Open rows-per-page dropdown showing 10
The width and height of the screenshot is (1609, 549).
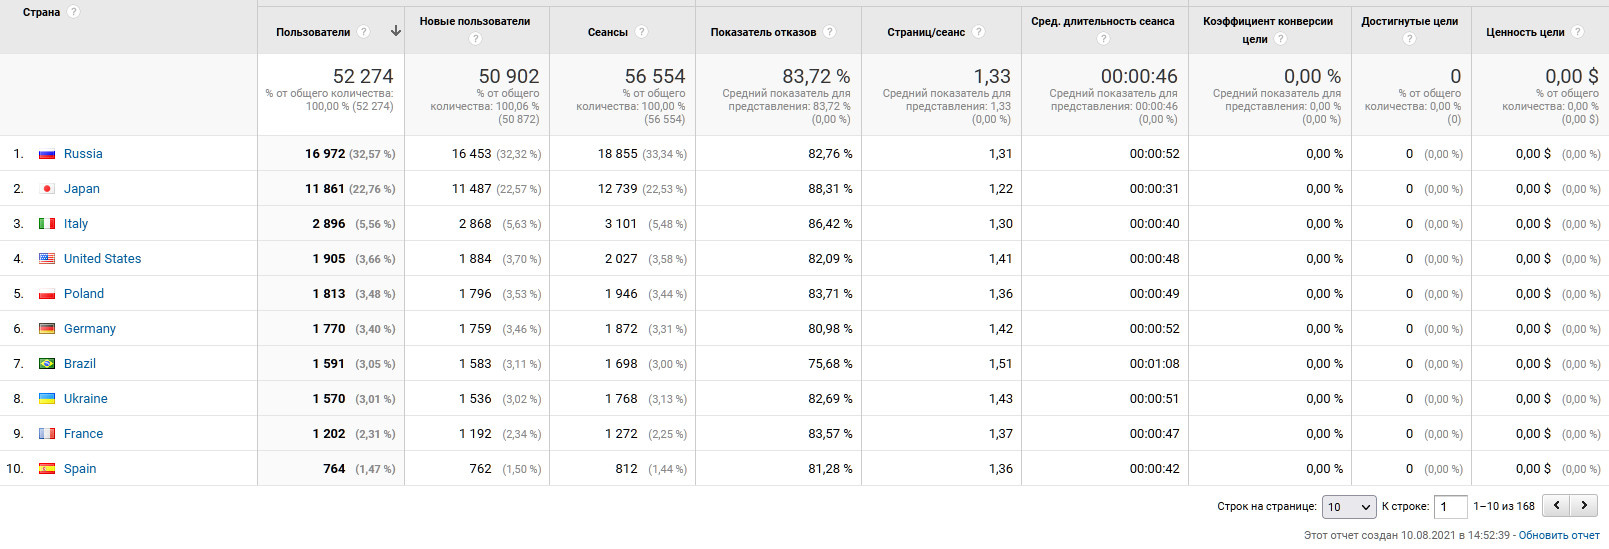pos(1349,507)
